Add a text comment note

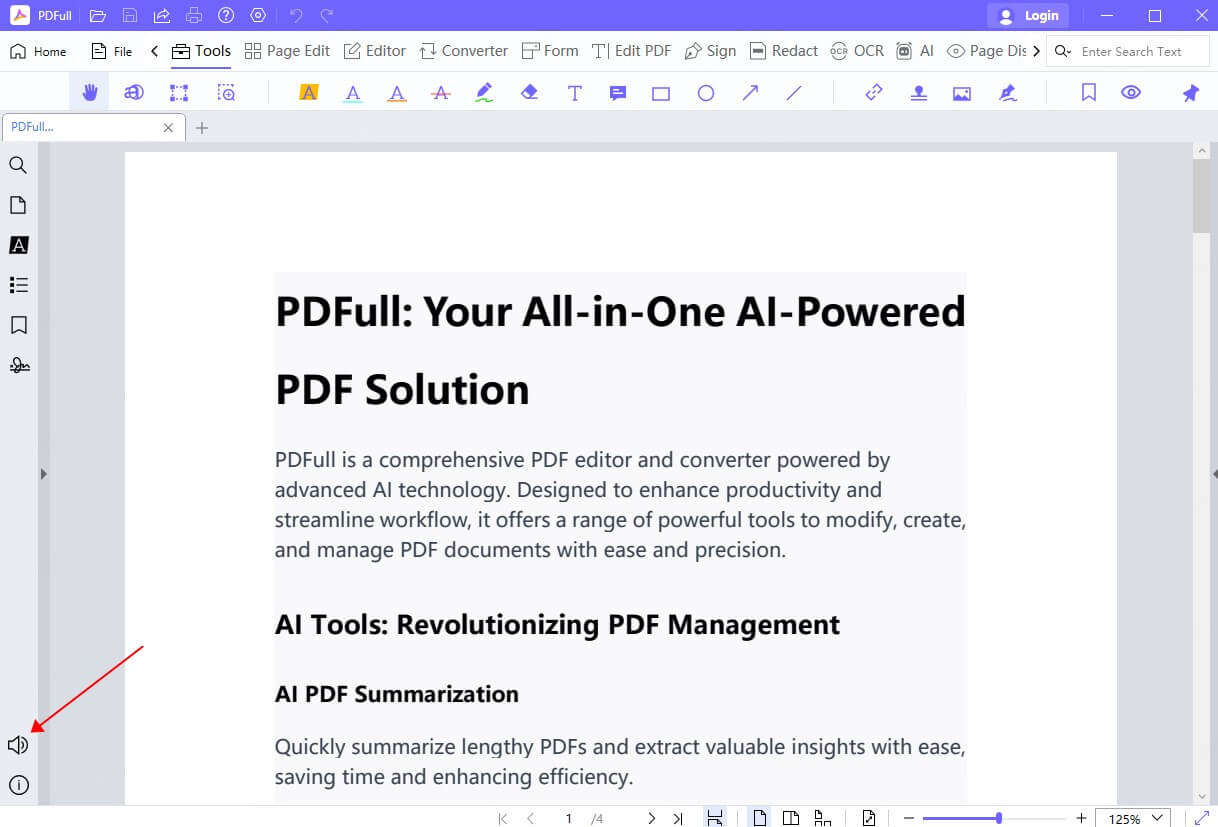pos(618,93)
